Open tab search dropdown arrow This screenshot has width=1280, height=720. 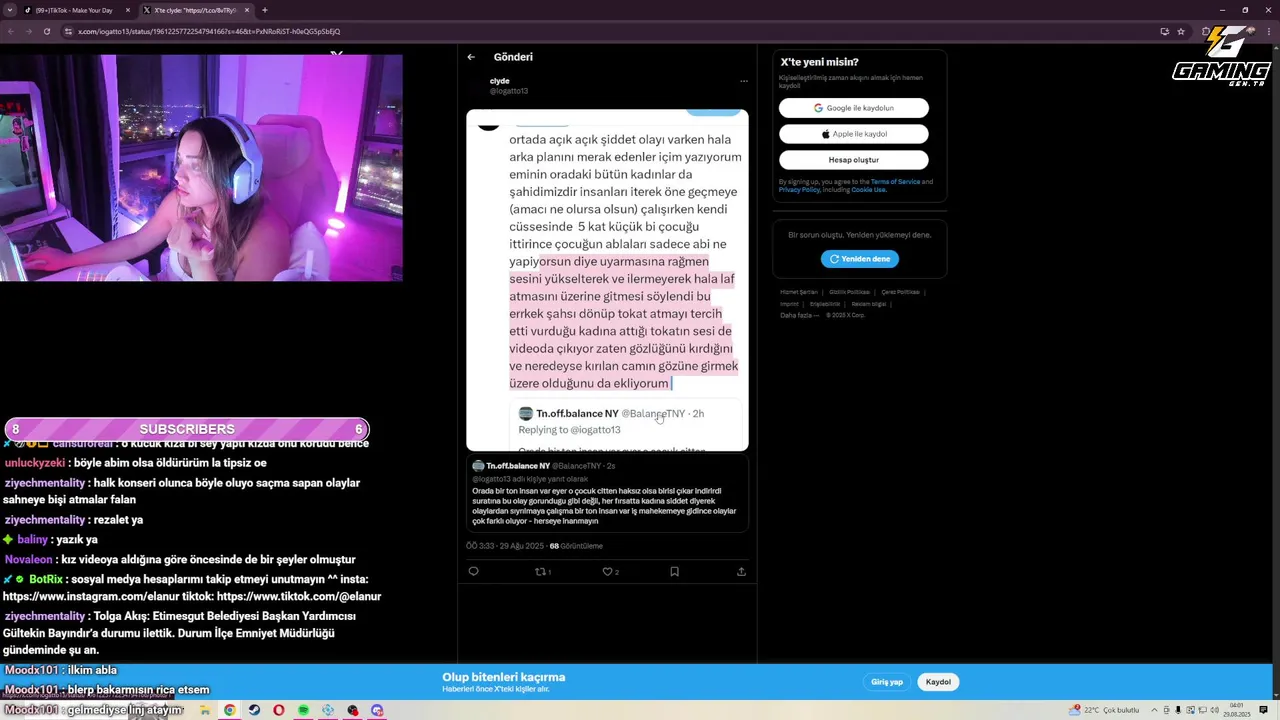(10, 10)
